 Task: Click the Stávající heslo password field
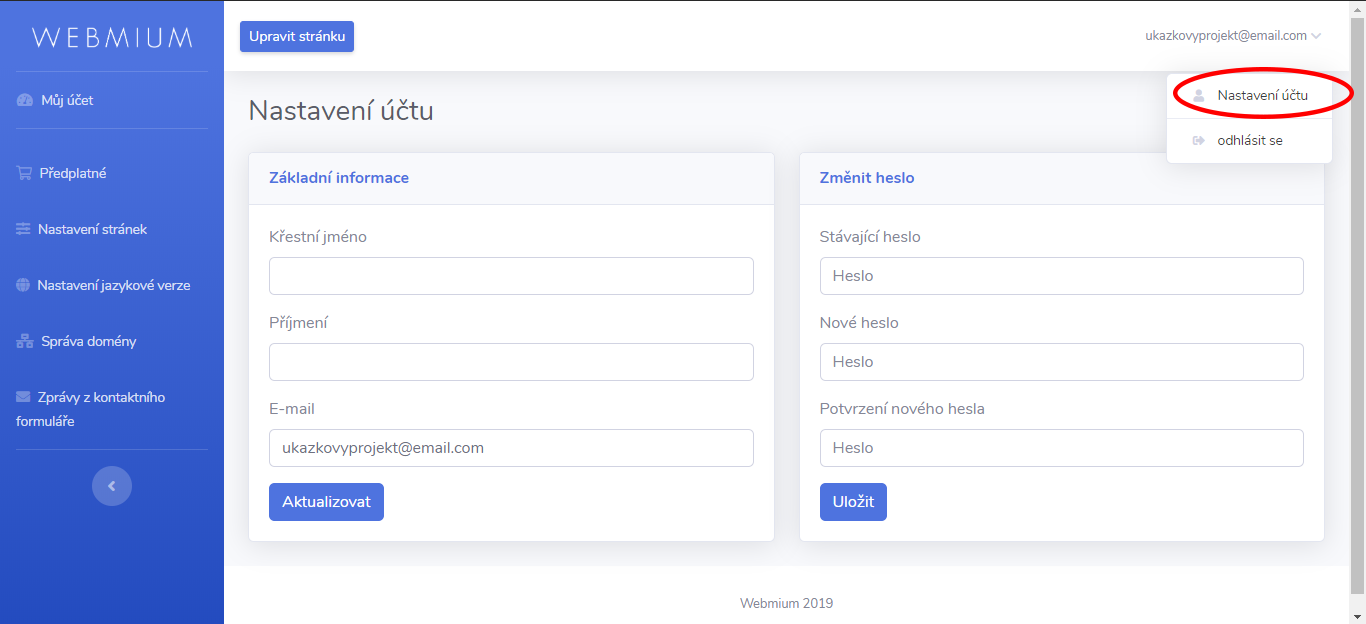coord(1061,276)
